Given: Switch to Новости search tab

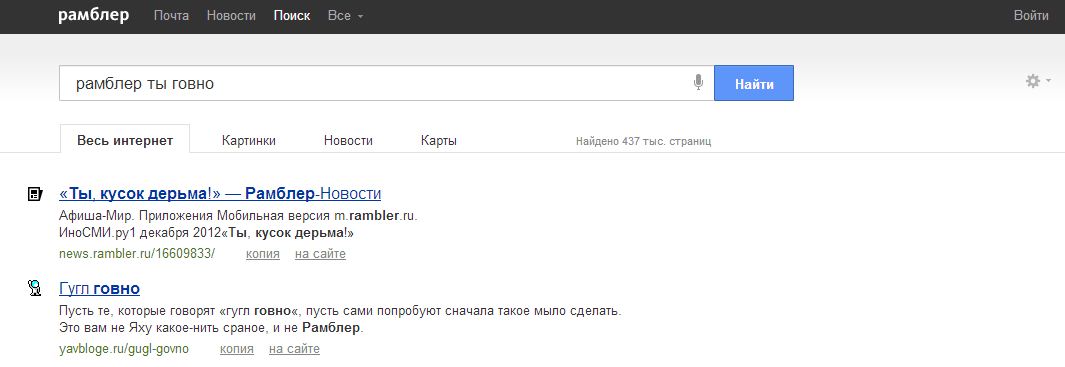Looking at the screenshot, I should pyautogui.click(x=348, y=141).
